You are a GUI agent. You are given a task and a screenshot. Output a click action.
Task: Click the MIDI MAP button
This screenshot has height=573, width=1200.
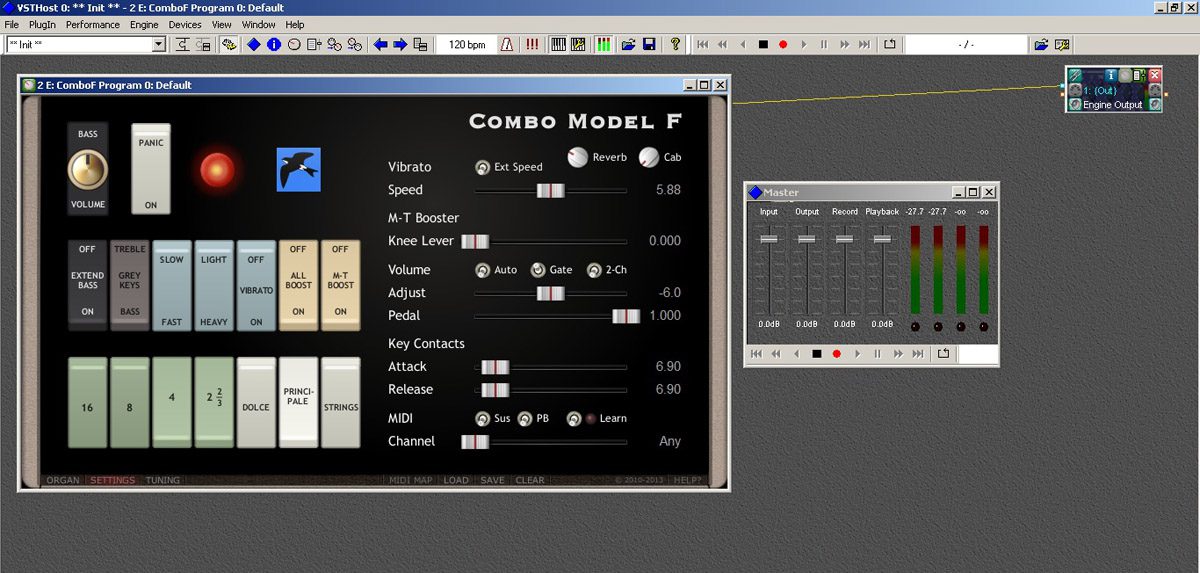tap(411, 480)
